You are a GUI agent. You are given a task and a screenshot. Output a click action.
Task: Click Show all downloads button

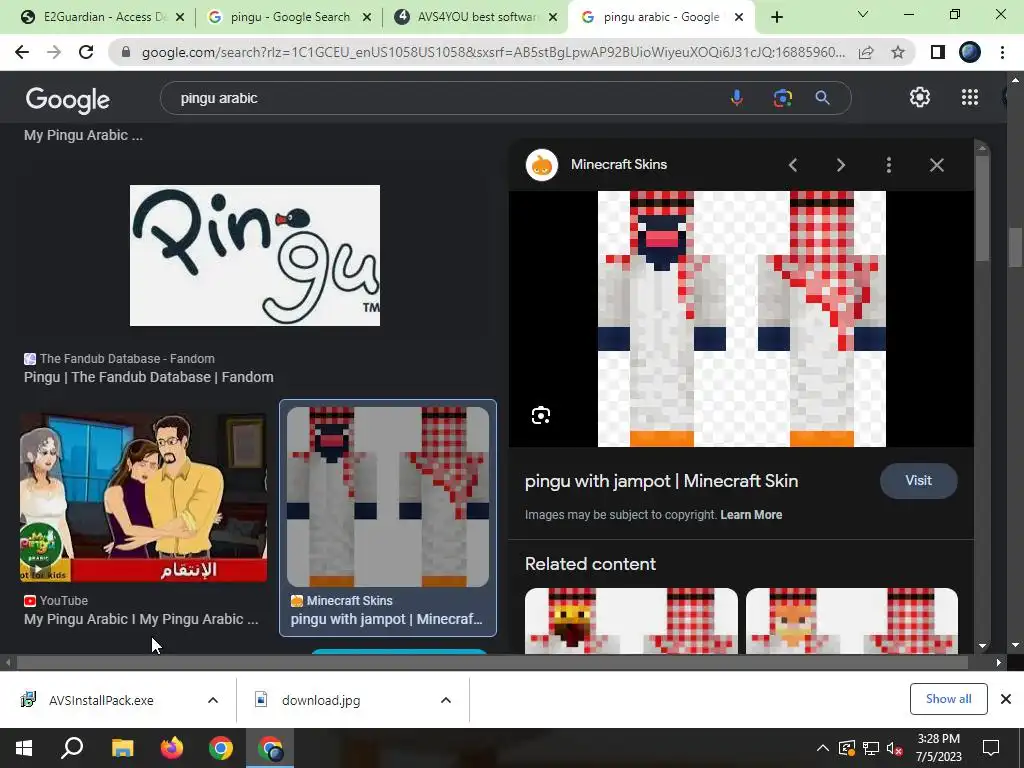tap(948, 699)
